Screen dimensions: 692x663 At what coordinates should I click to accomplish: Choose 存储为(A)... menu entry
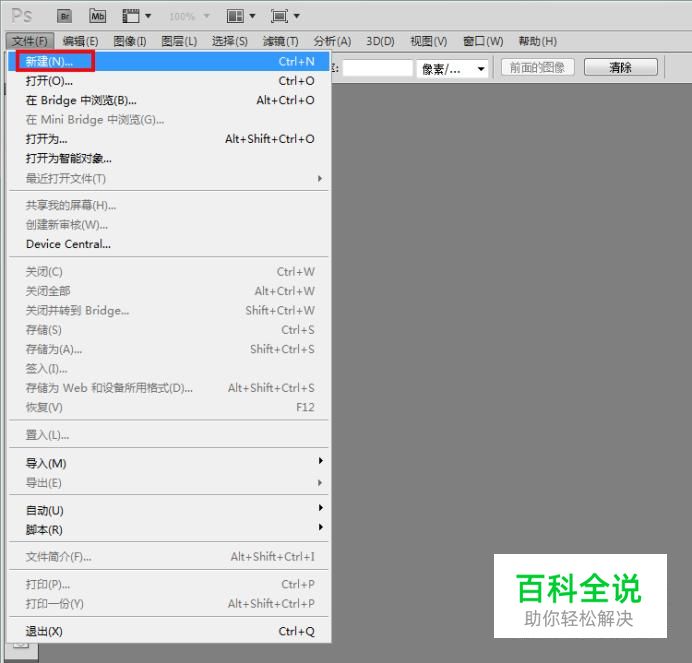pos(169,349)
